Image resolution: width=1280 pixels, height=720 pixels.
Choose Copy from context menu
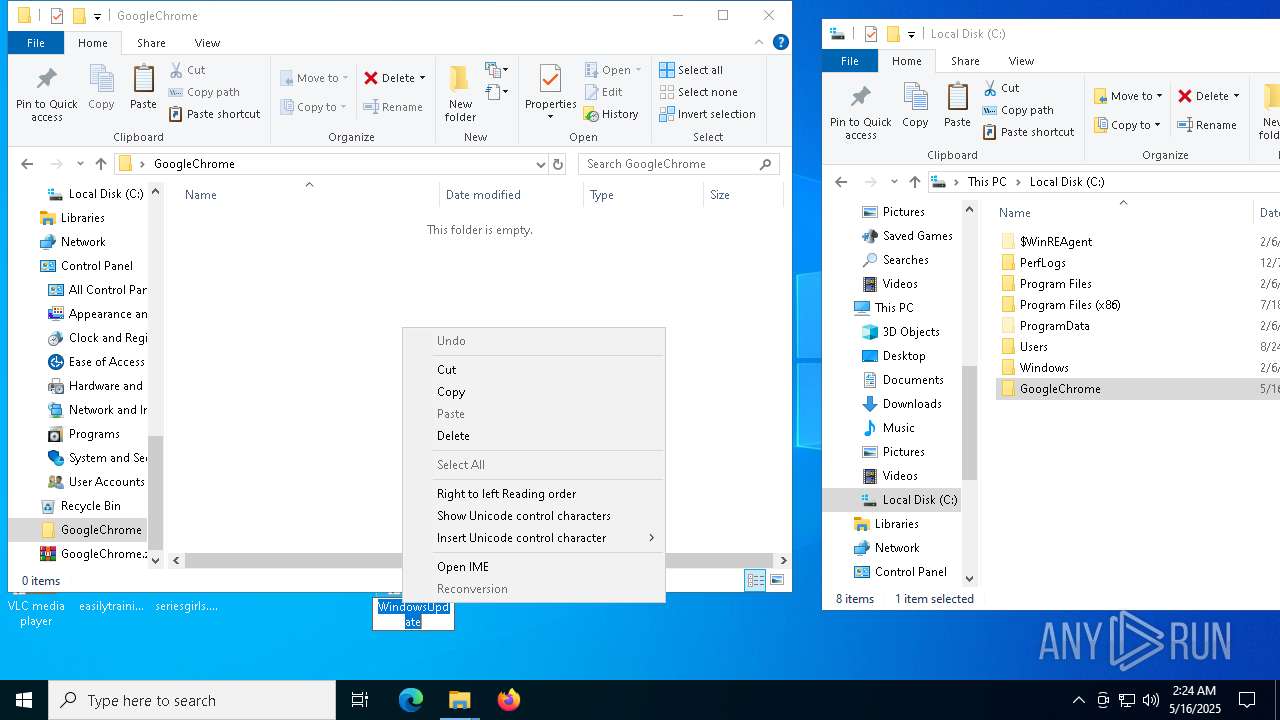point(534,392)
